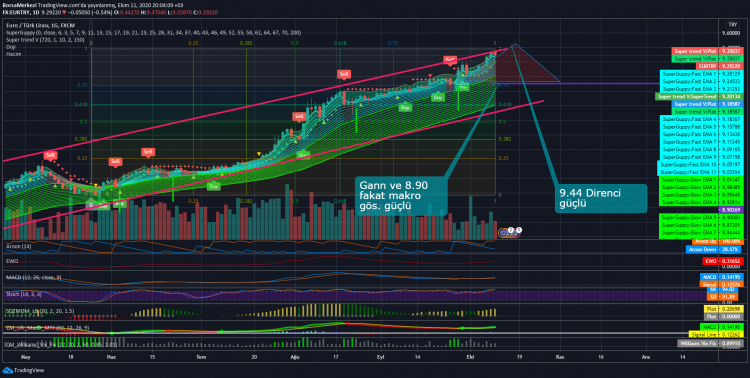Click the blue MACD 0.14195 value label
The width and height of the screenshot is (750, 378).
pyautogui.click(x=722, y=277)
